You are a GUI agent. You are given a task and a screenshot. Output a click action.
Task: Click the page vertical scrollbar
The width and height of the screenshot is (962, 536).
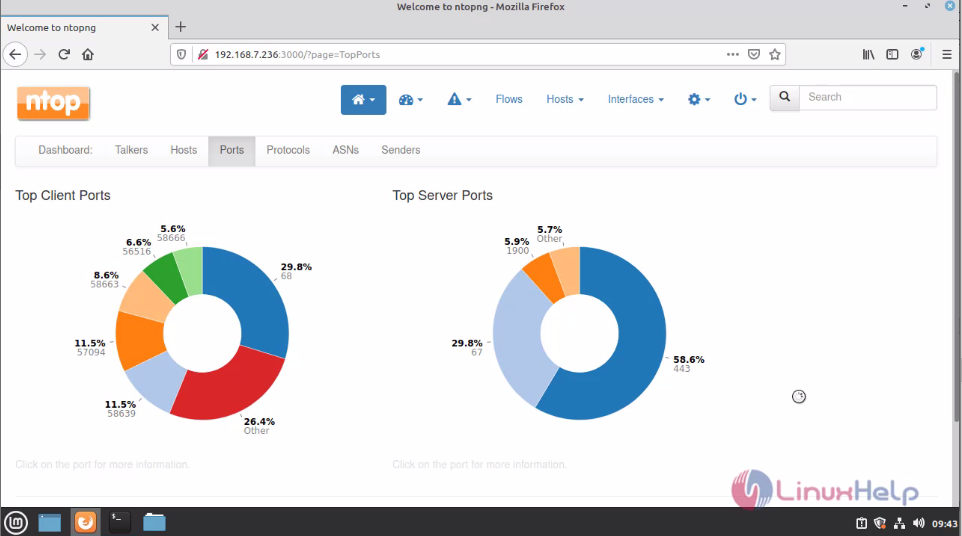pos(956,245)
